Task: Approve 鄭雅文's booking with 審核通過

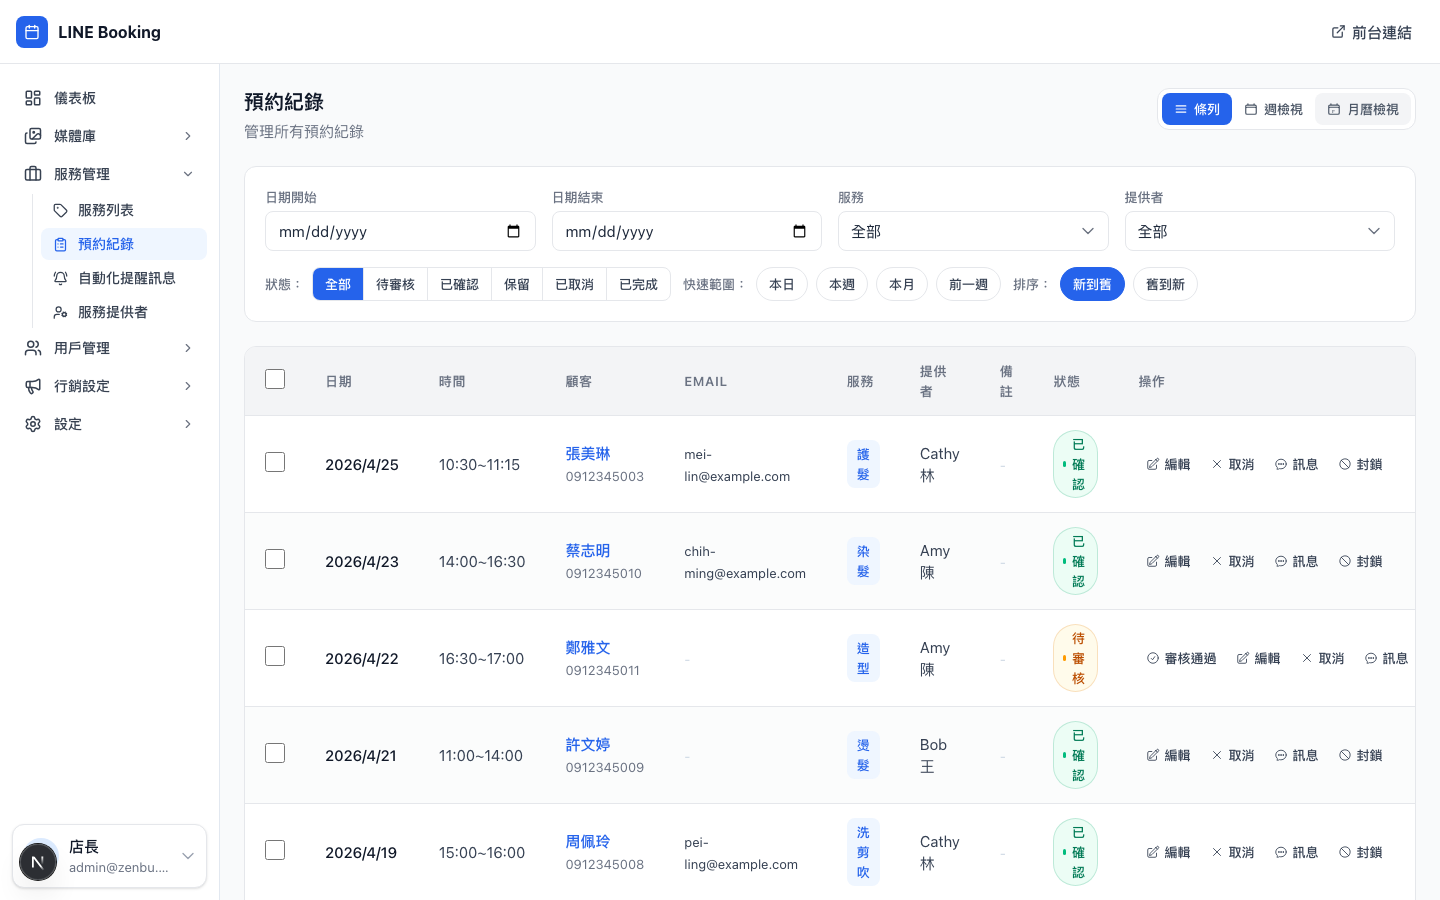Action: click(x=1181, y=658)
